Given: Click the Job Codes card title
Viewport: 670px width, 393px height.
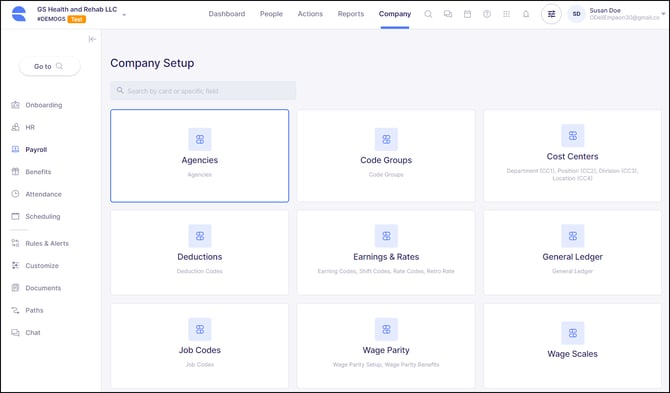Looking at the screenshot, I should coord(200,350).
